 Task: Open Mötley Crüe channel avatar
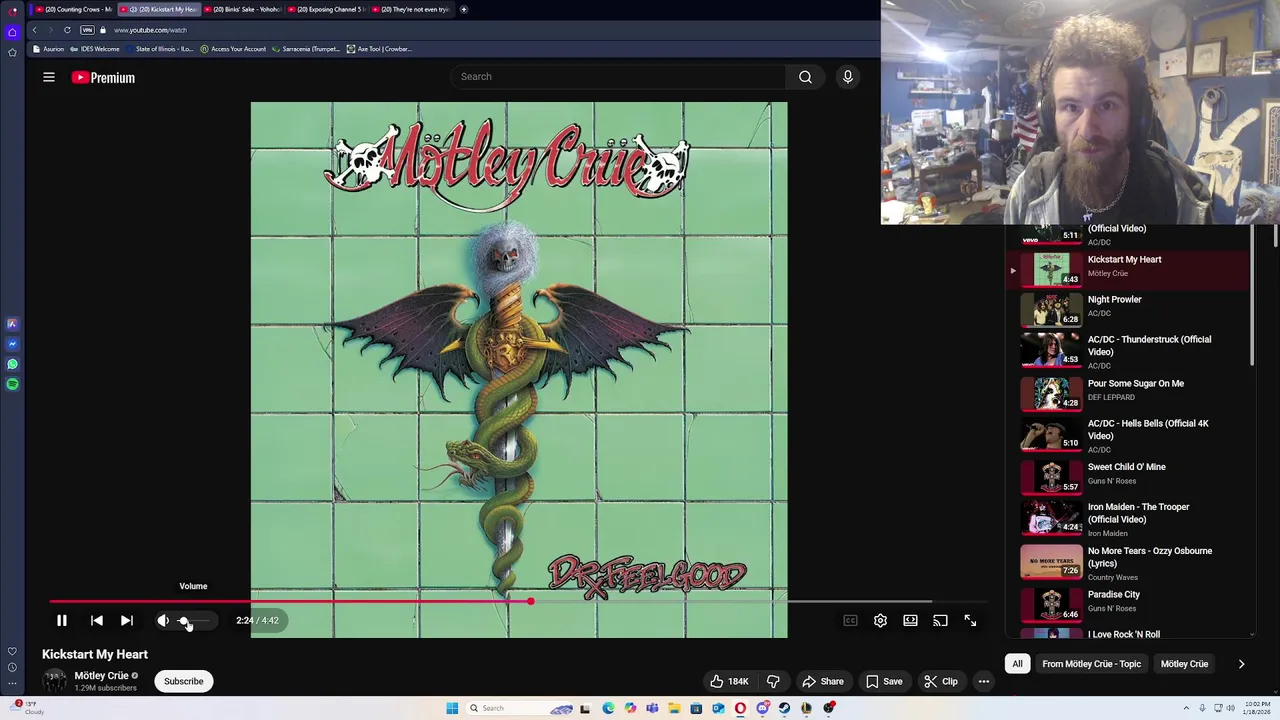click(x=54, y=681)
